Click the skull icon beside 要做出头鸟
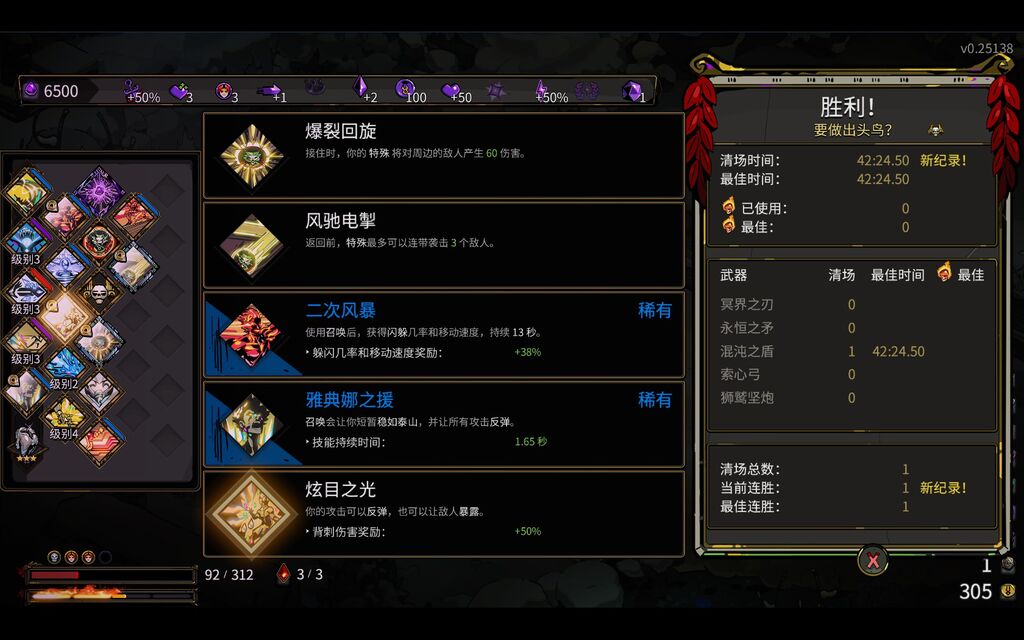The width and height of the screenshot is (1024, 640). point(935,129)
